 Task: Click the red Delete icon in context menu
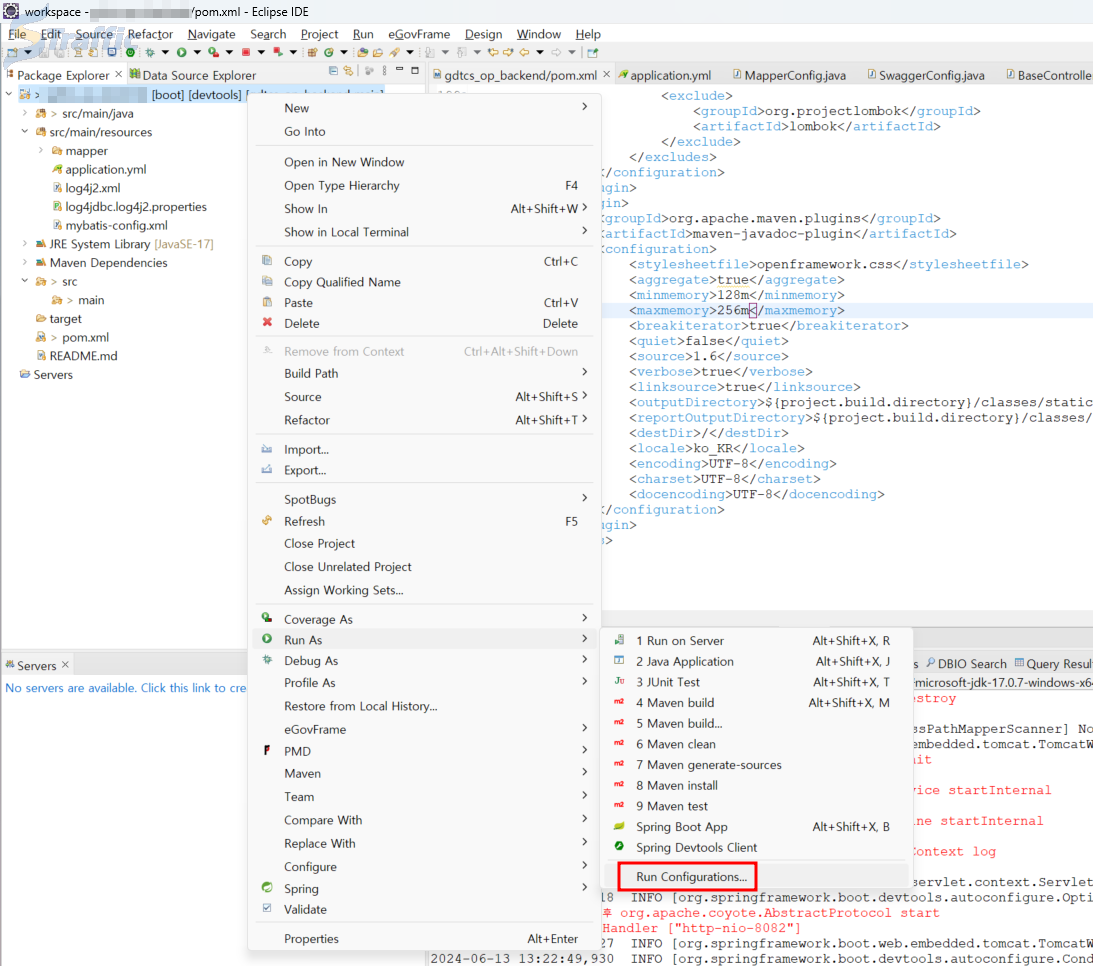tap(267, 322)
